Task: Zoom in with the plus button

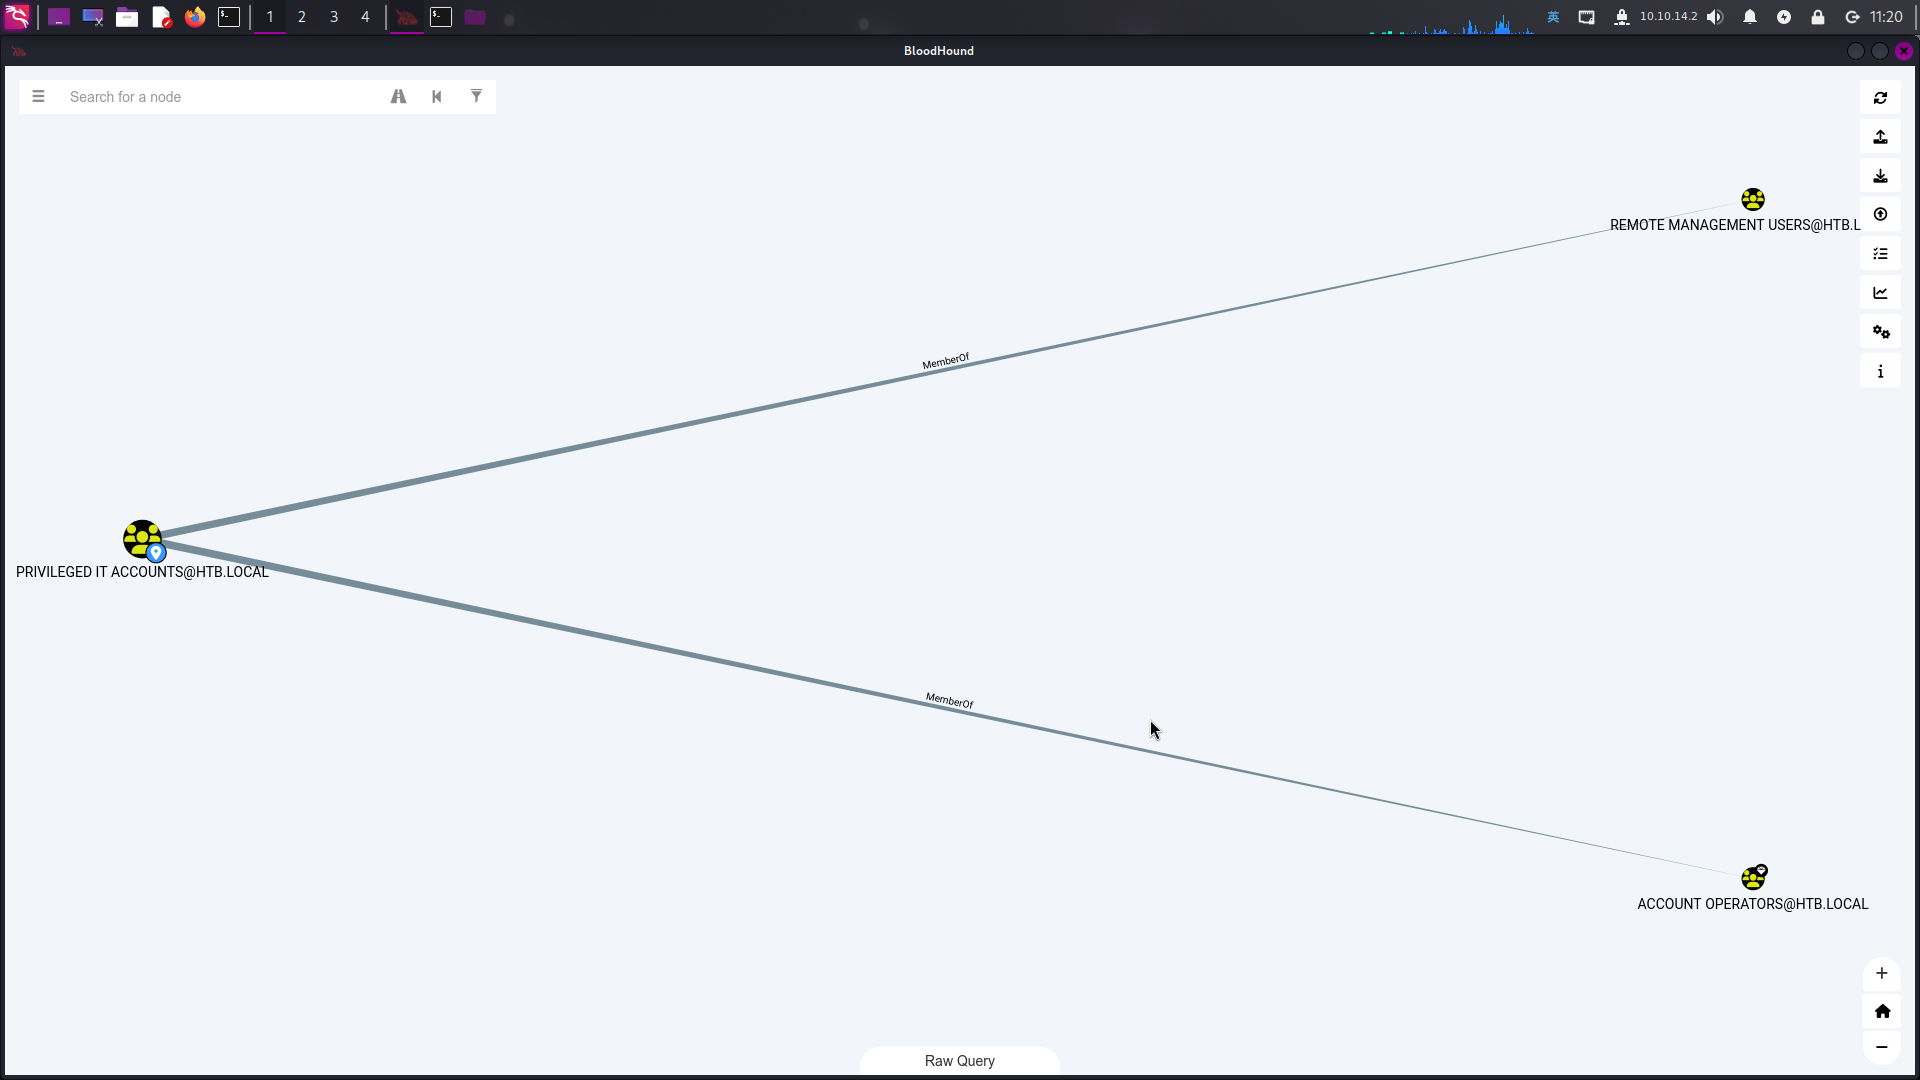Action: click(x=1881, y=973)
